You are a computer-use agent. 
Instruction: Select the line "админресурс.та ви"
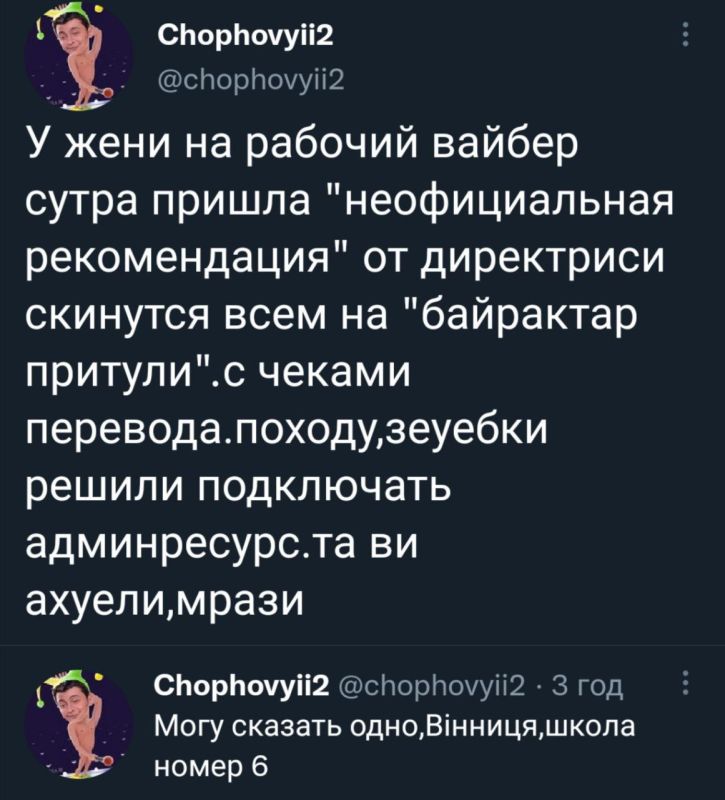[x=222, y=543]
